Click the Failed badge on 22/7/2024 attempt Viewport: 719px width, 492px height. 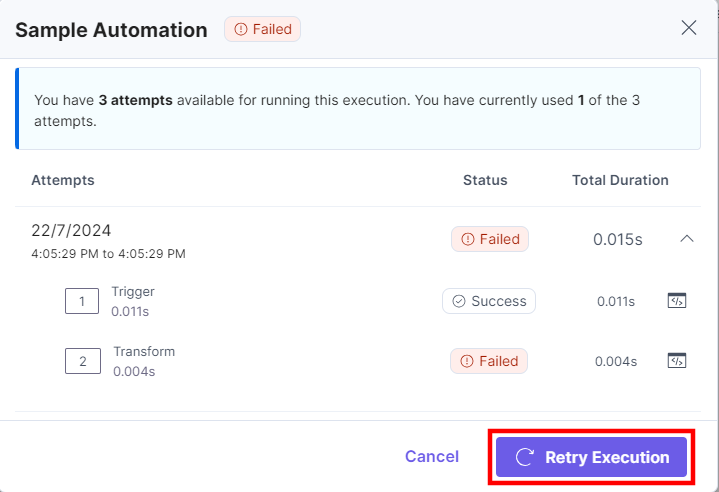[489, 239]
